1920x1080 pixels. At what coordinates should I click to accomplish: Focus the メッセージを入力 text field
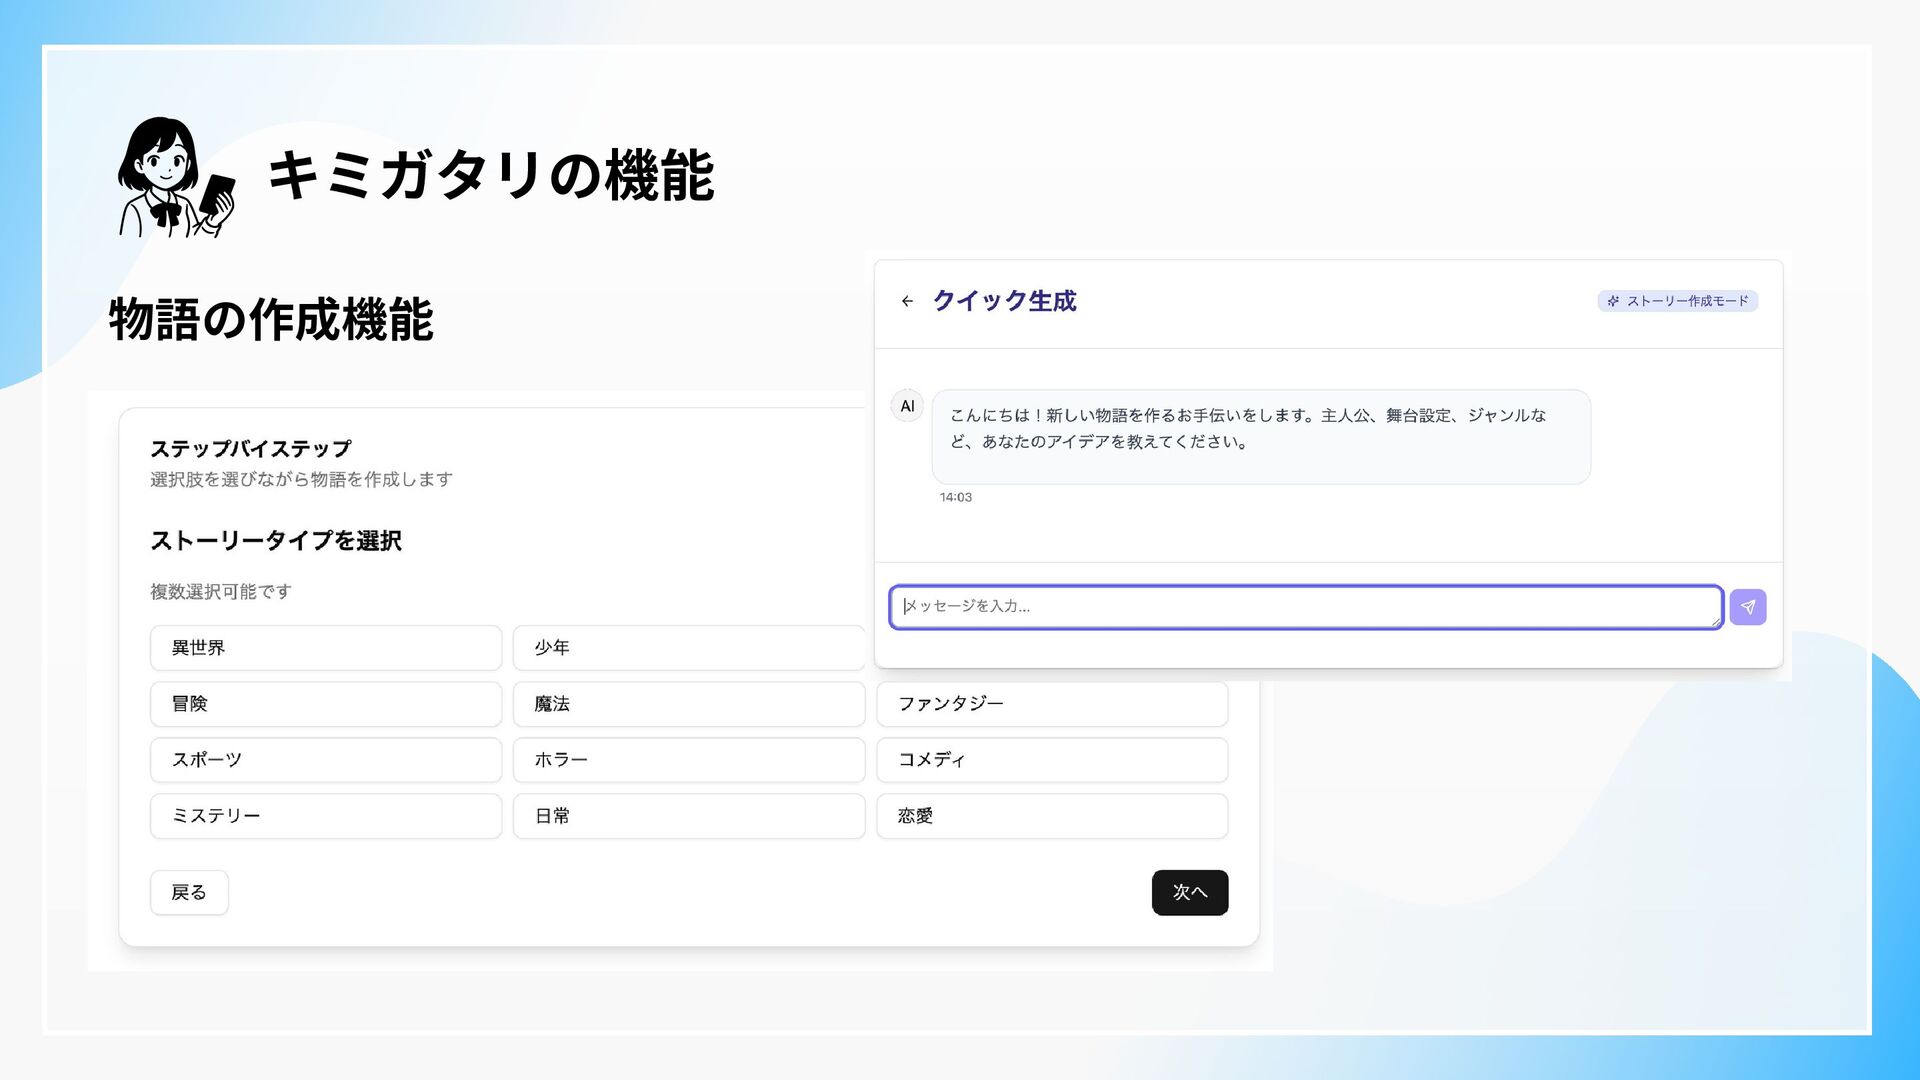point(1305,606)
